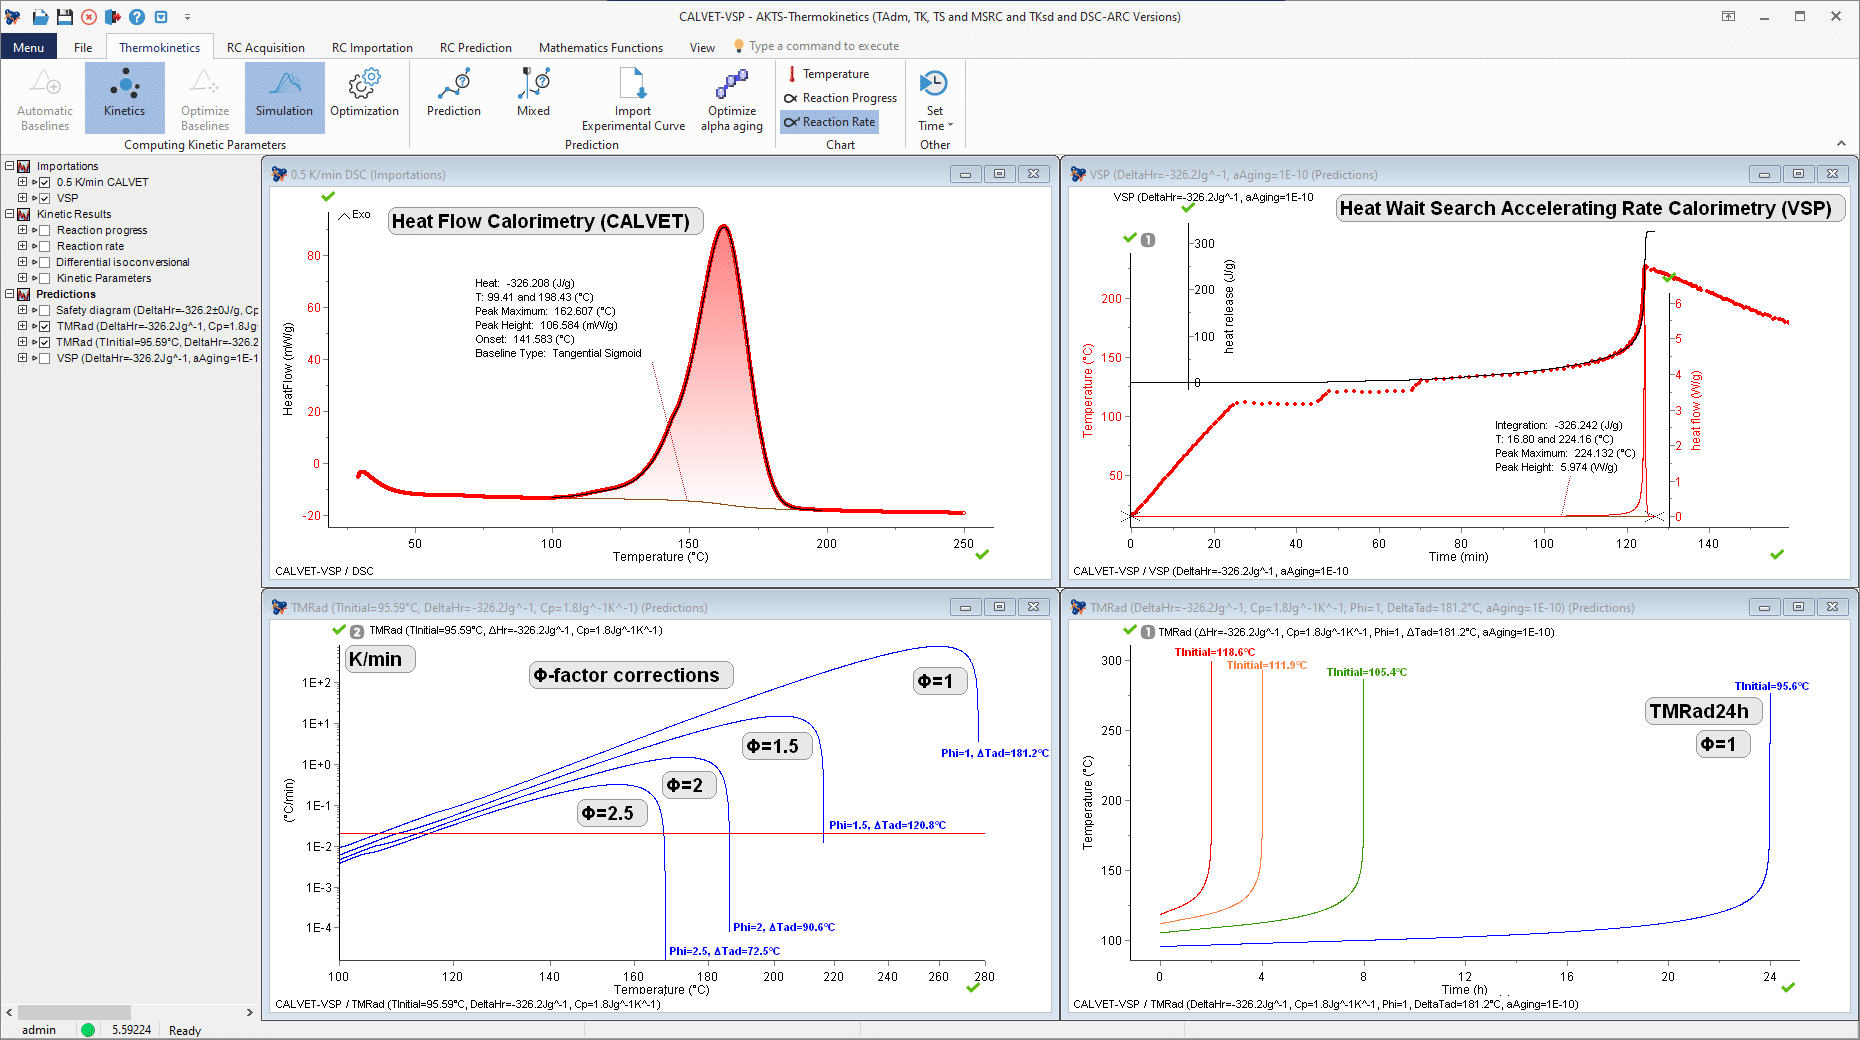Select the Mixed prediction icon
This screenshot has height=1040, width=1860.
(x=533, y=97)
